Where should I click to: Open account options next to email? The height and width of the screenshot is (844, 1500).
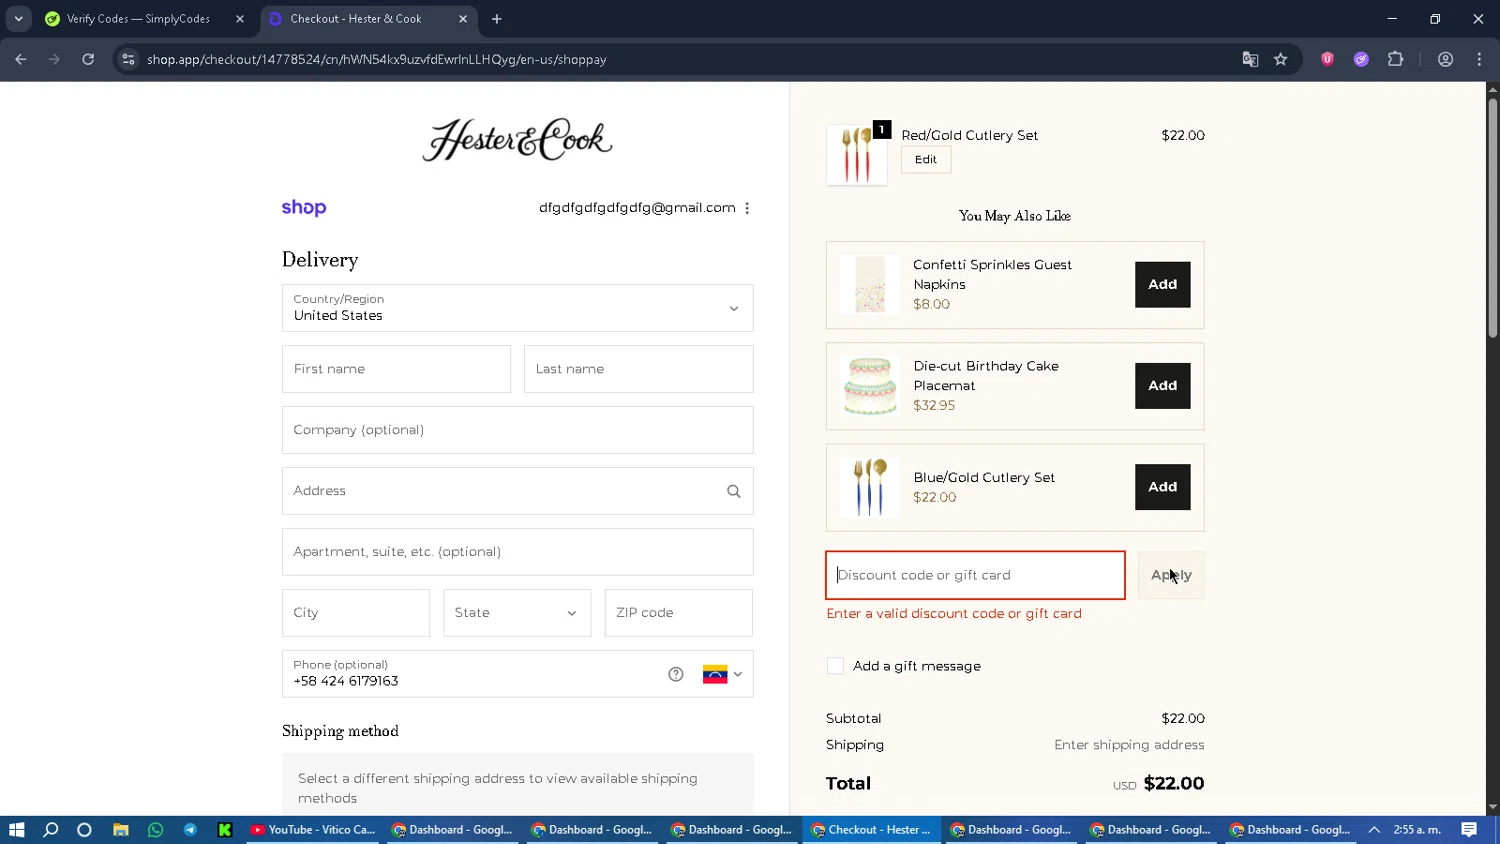click(747, 208)
